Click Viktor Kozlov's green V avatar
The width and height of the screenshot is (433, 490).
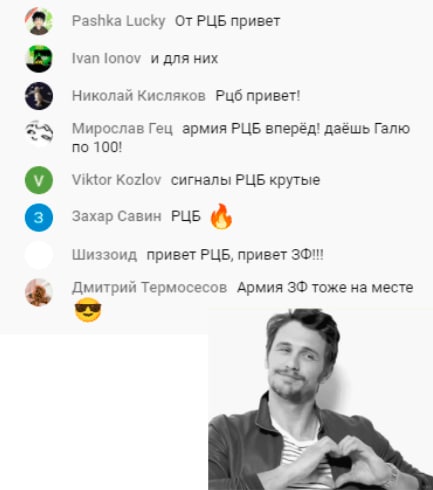(39, 180)
